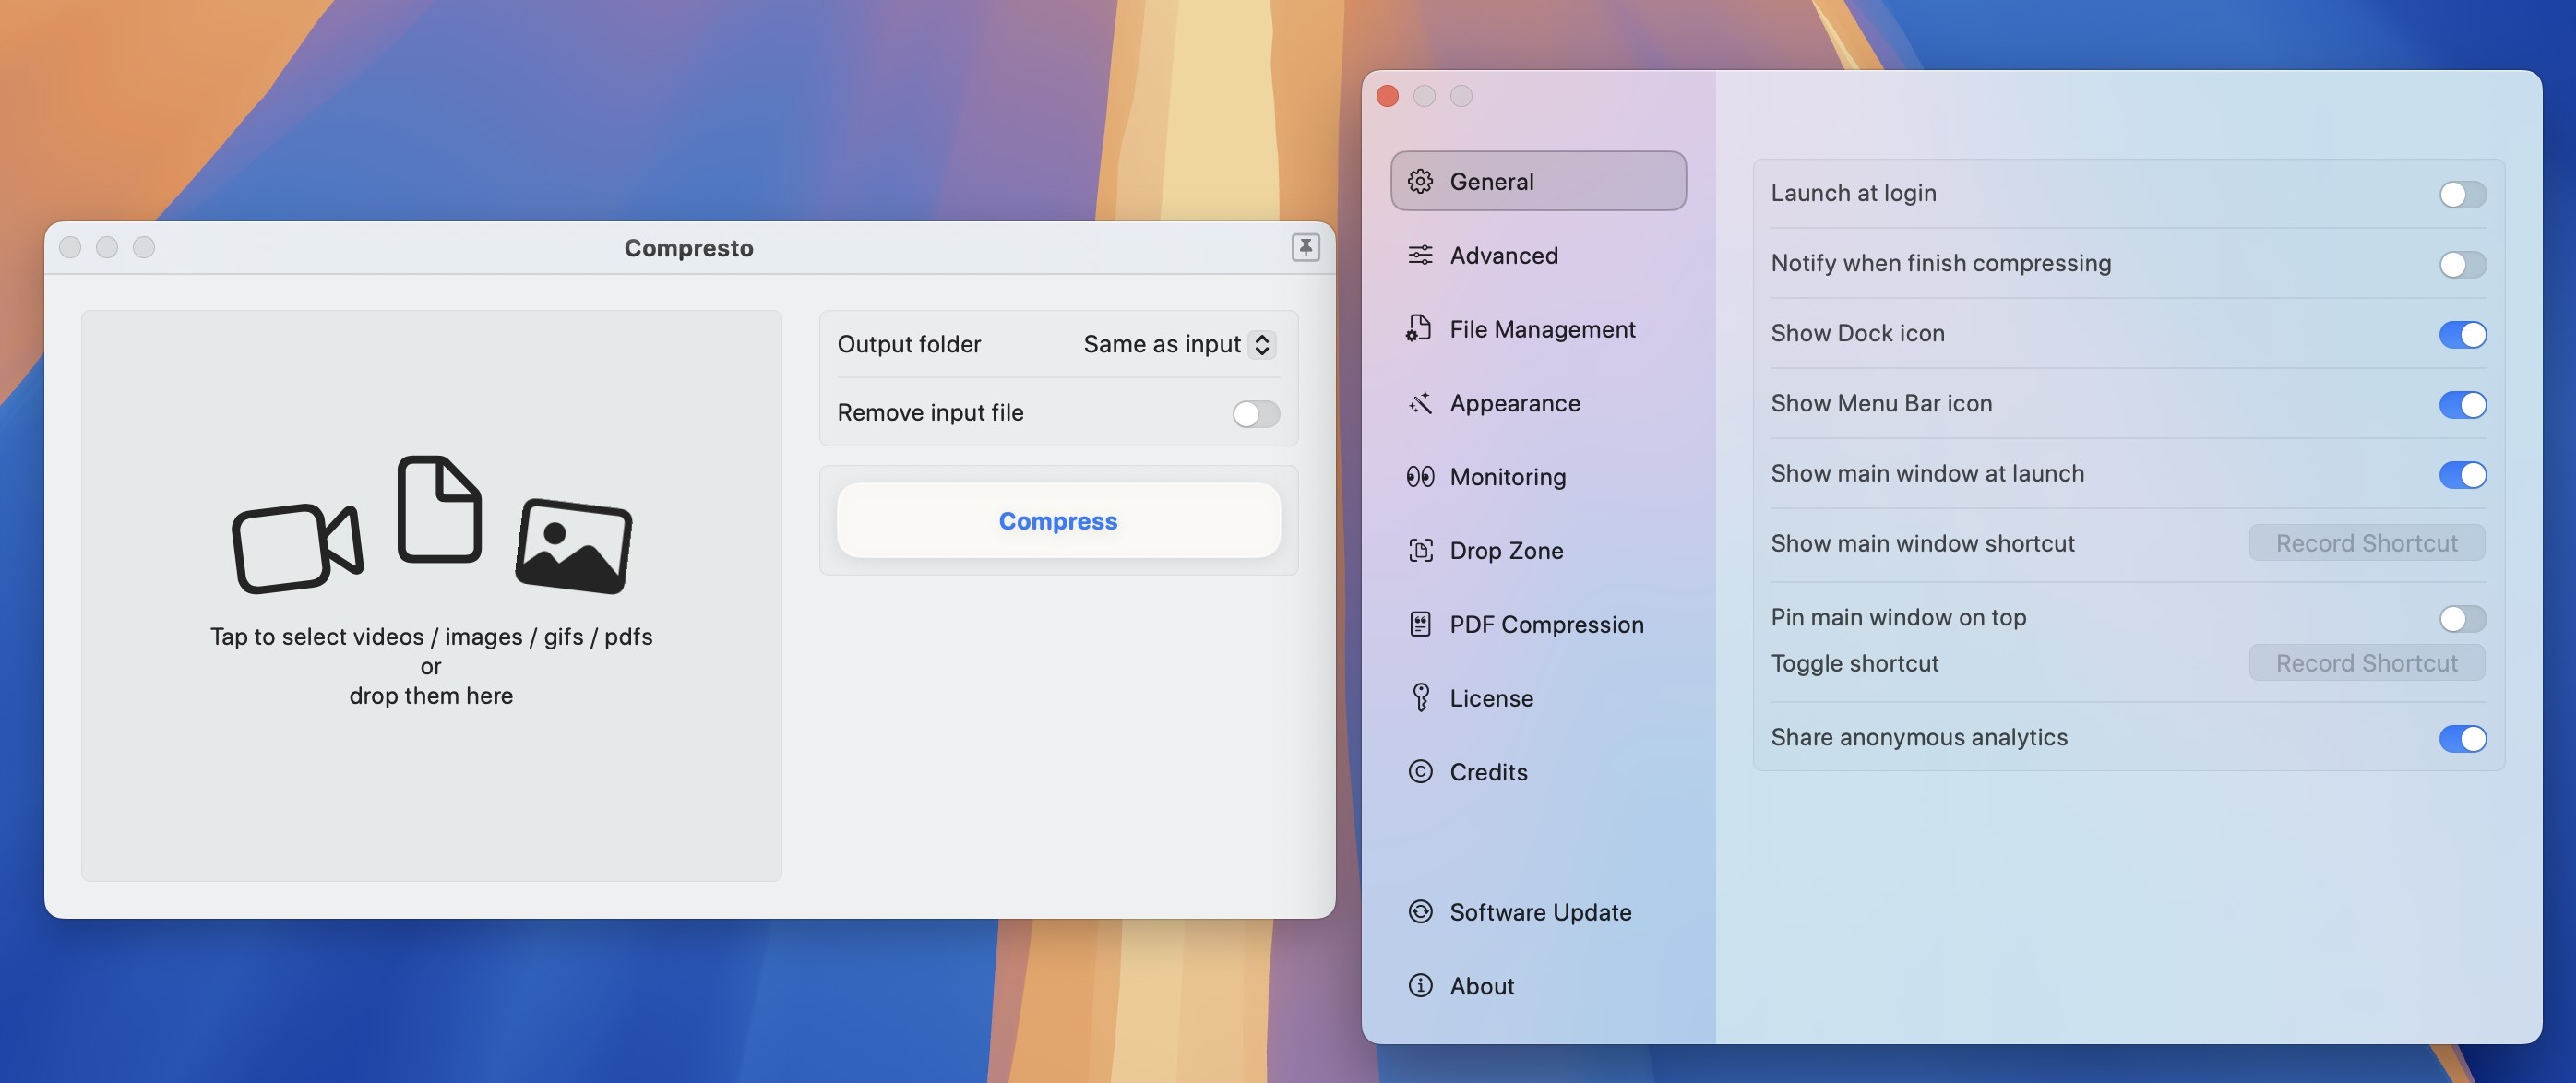Select License in the sidebar
Viewport: 2576px width, 1083px height.
point(1538,698)
